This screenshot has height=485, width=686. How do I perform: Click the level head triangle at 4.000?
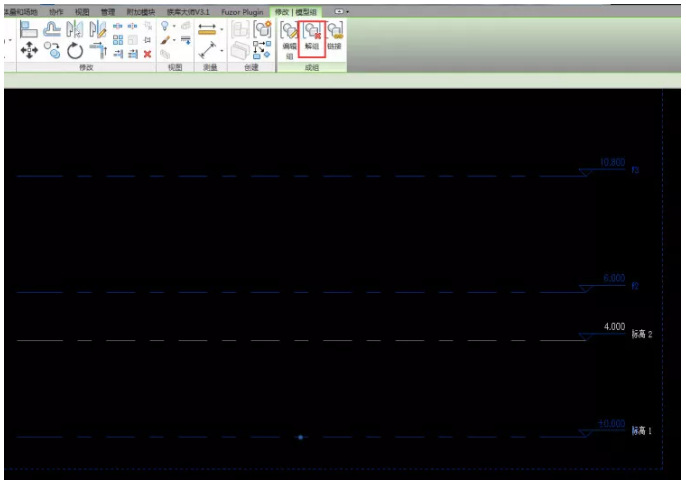pyautogui.click(x=586, y=337)
